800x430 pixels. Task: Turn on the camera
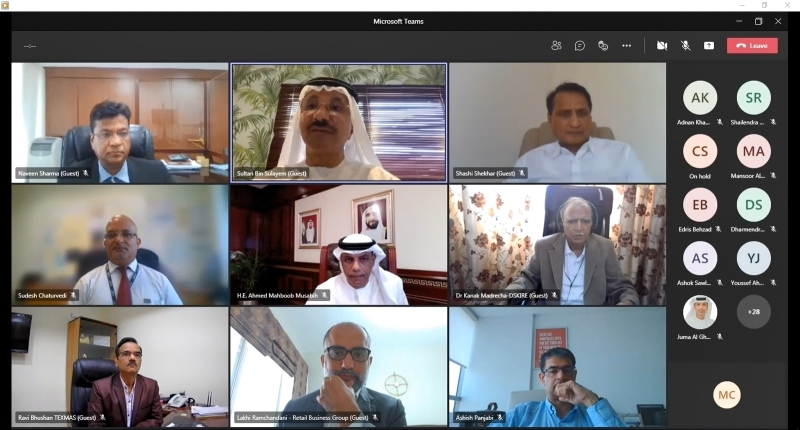[661, 45]
